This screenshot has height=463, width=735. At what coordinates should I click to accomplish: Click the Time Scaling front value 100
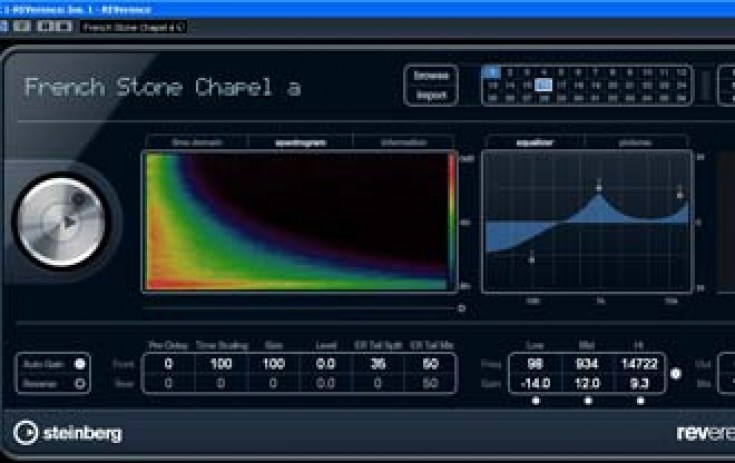pos(221,364)
